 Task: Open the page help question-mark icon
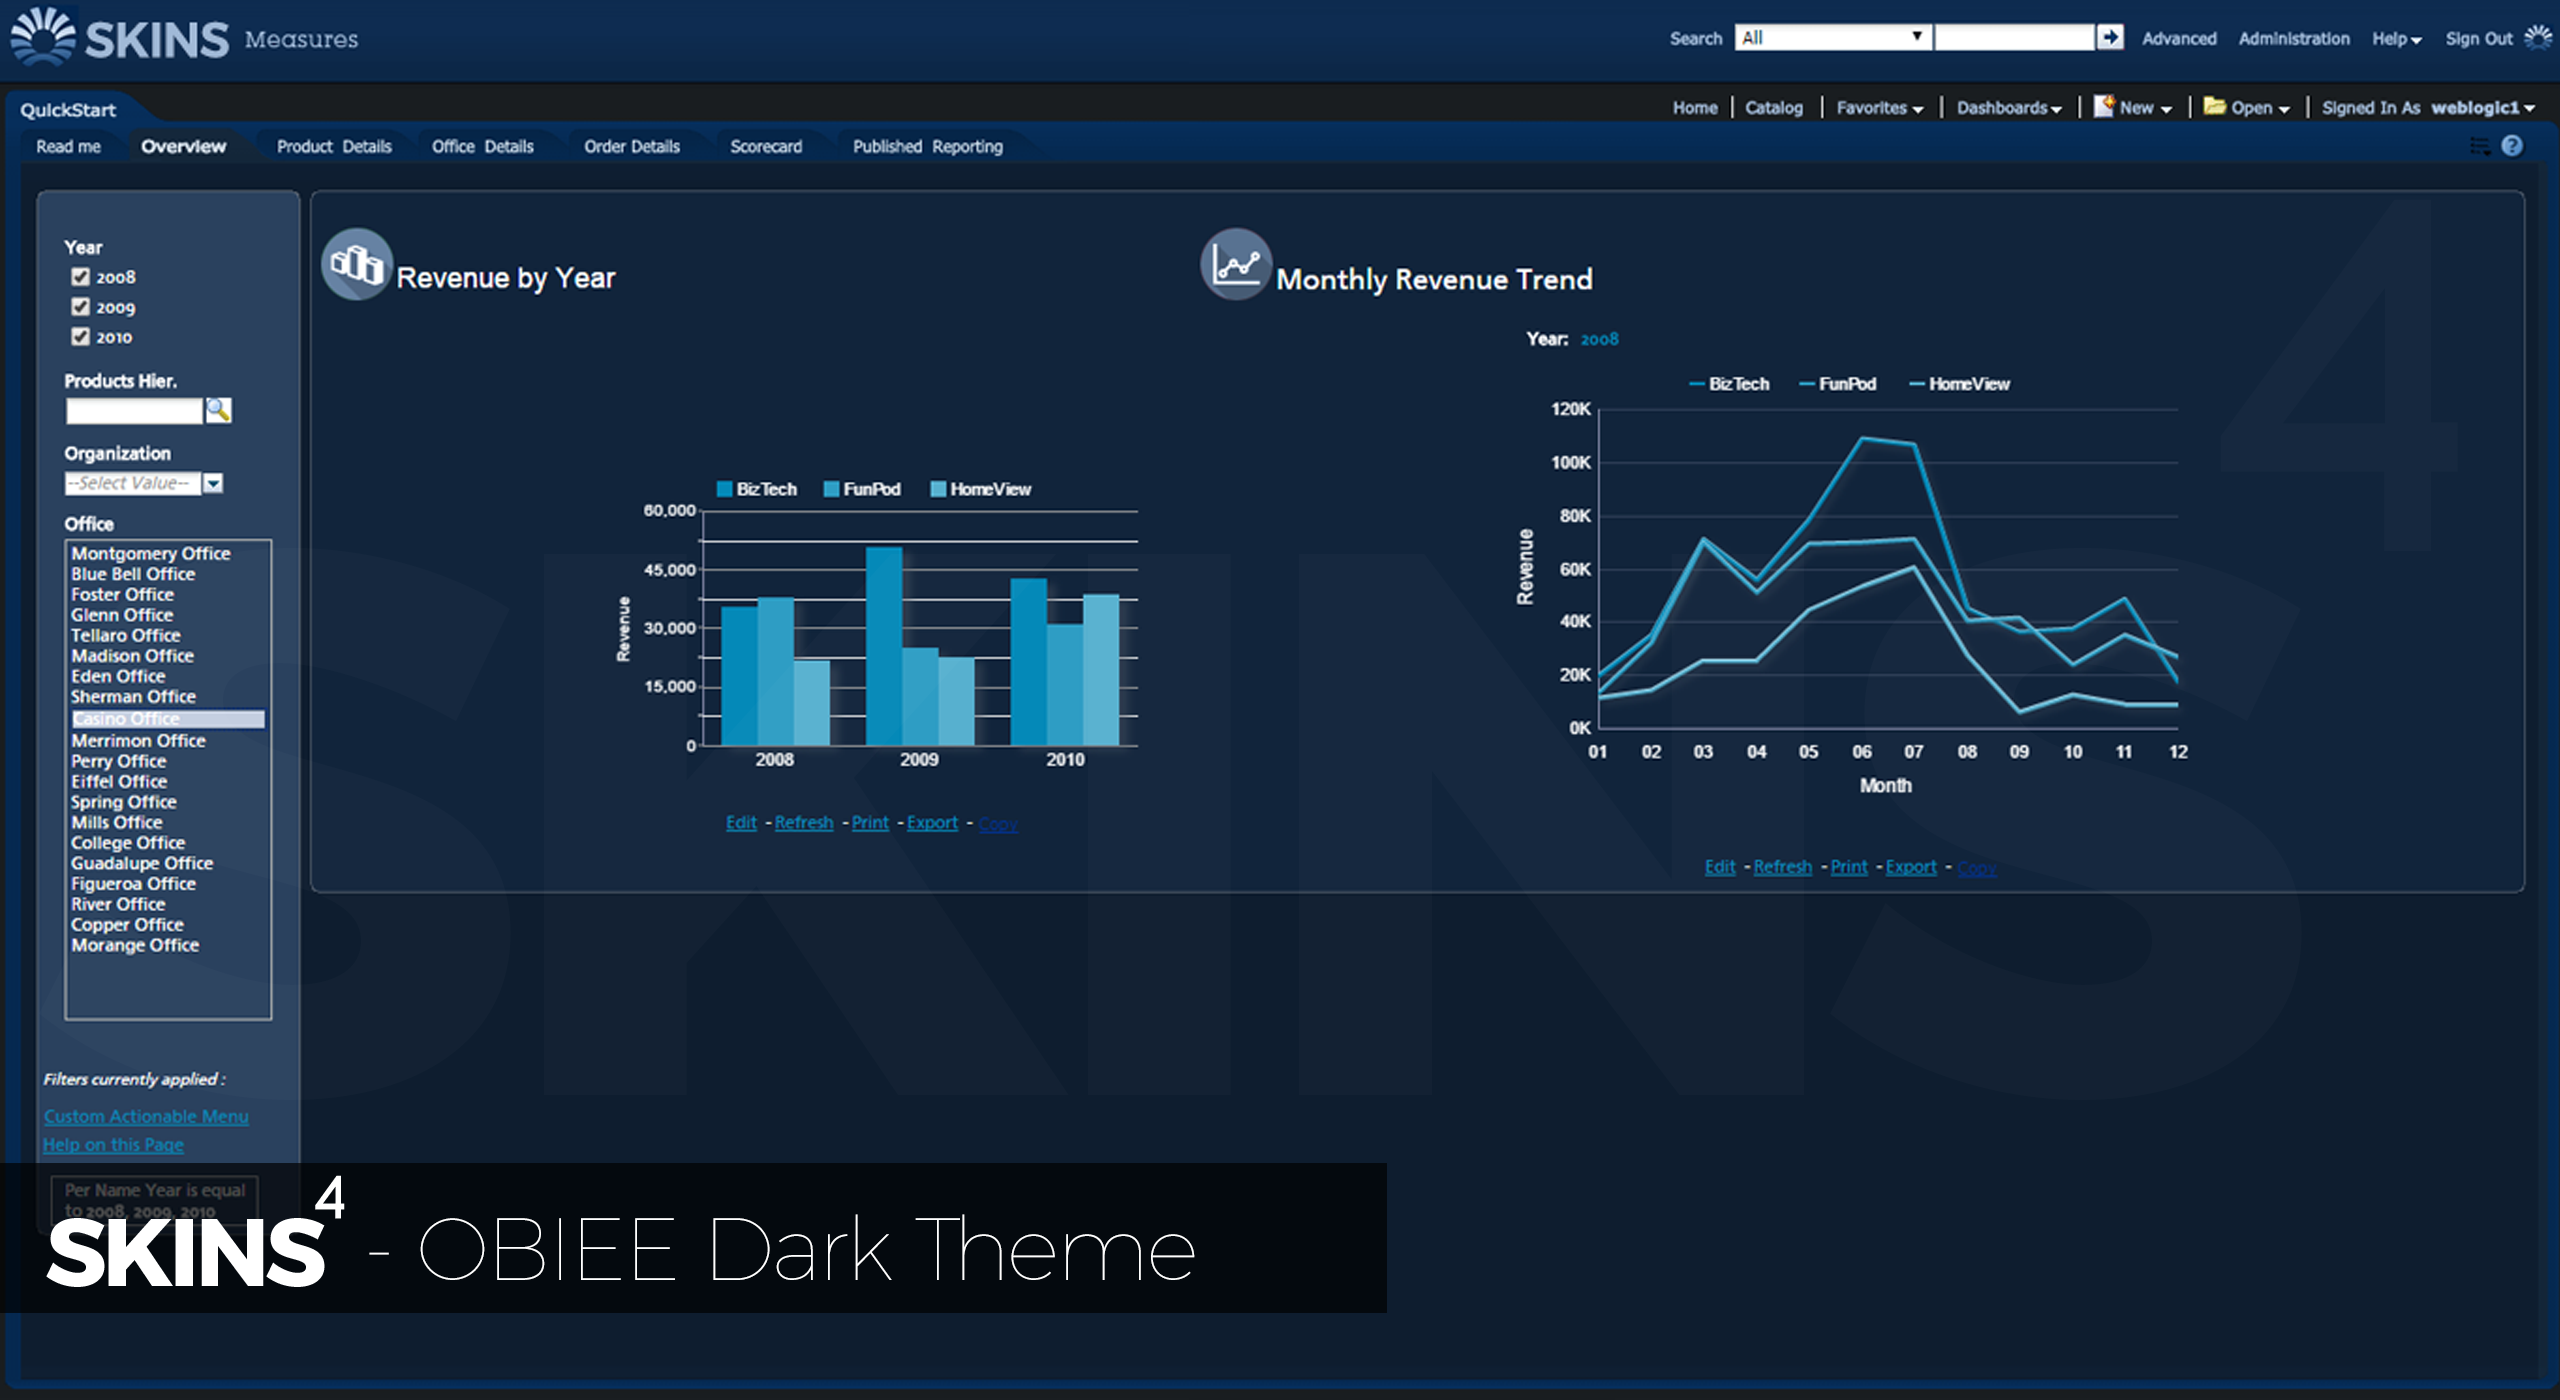[2512, 146]
